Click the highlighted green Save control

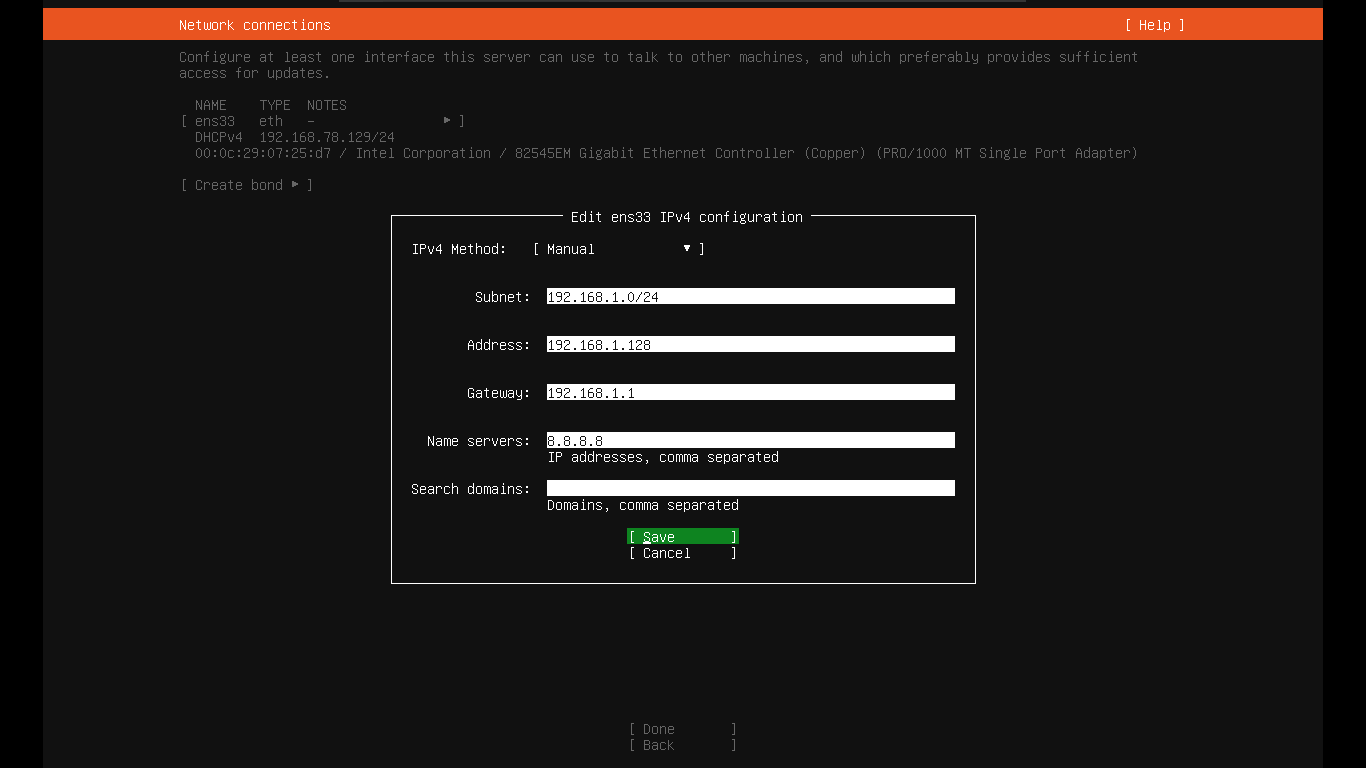(x=682, y=536)
